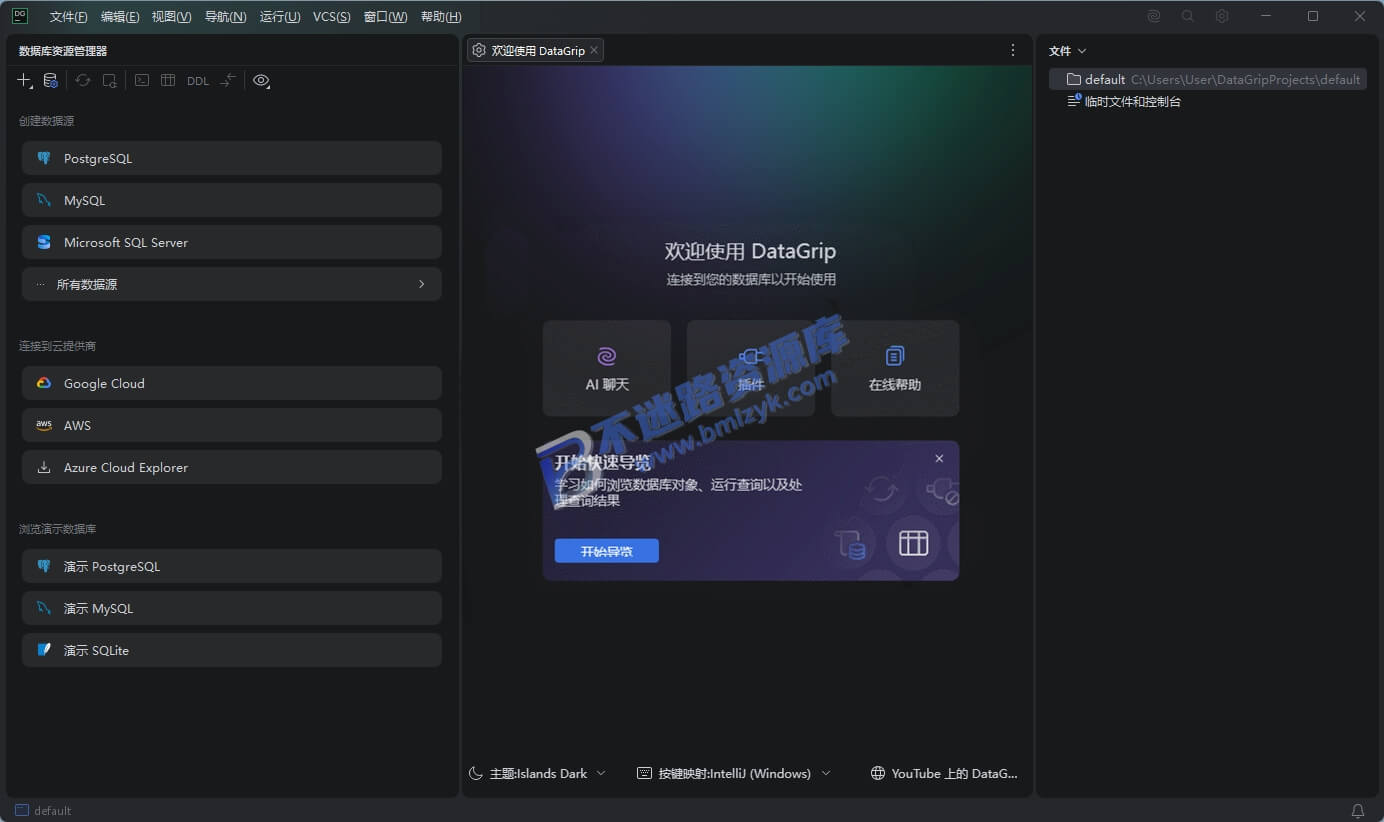Click the table editor icon in toolbar
This screenshot has height=822, width=1384.
pyautogui.click(x=168, y=81)
